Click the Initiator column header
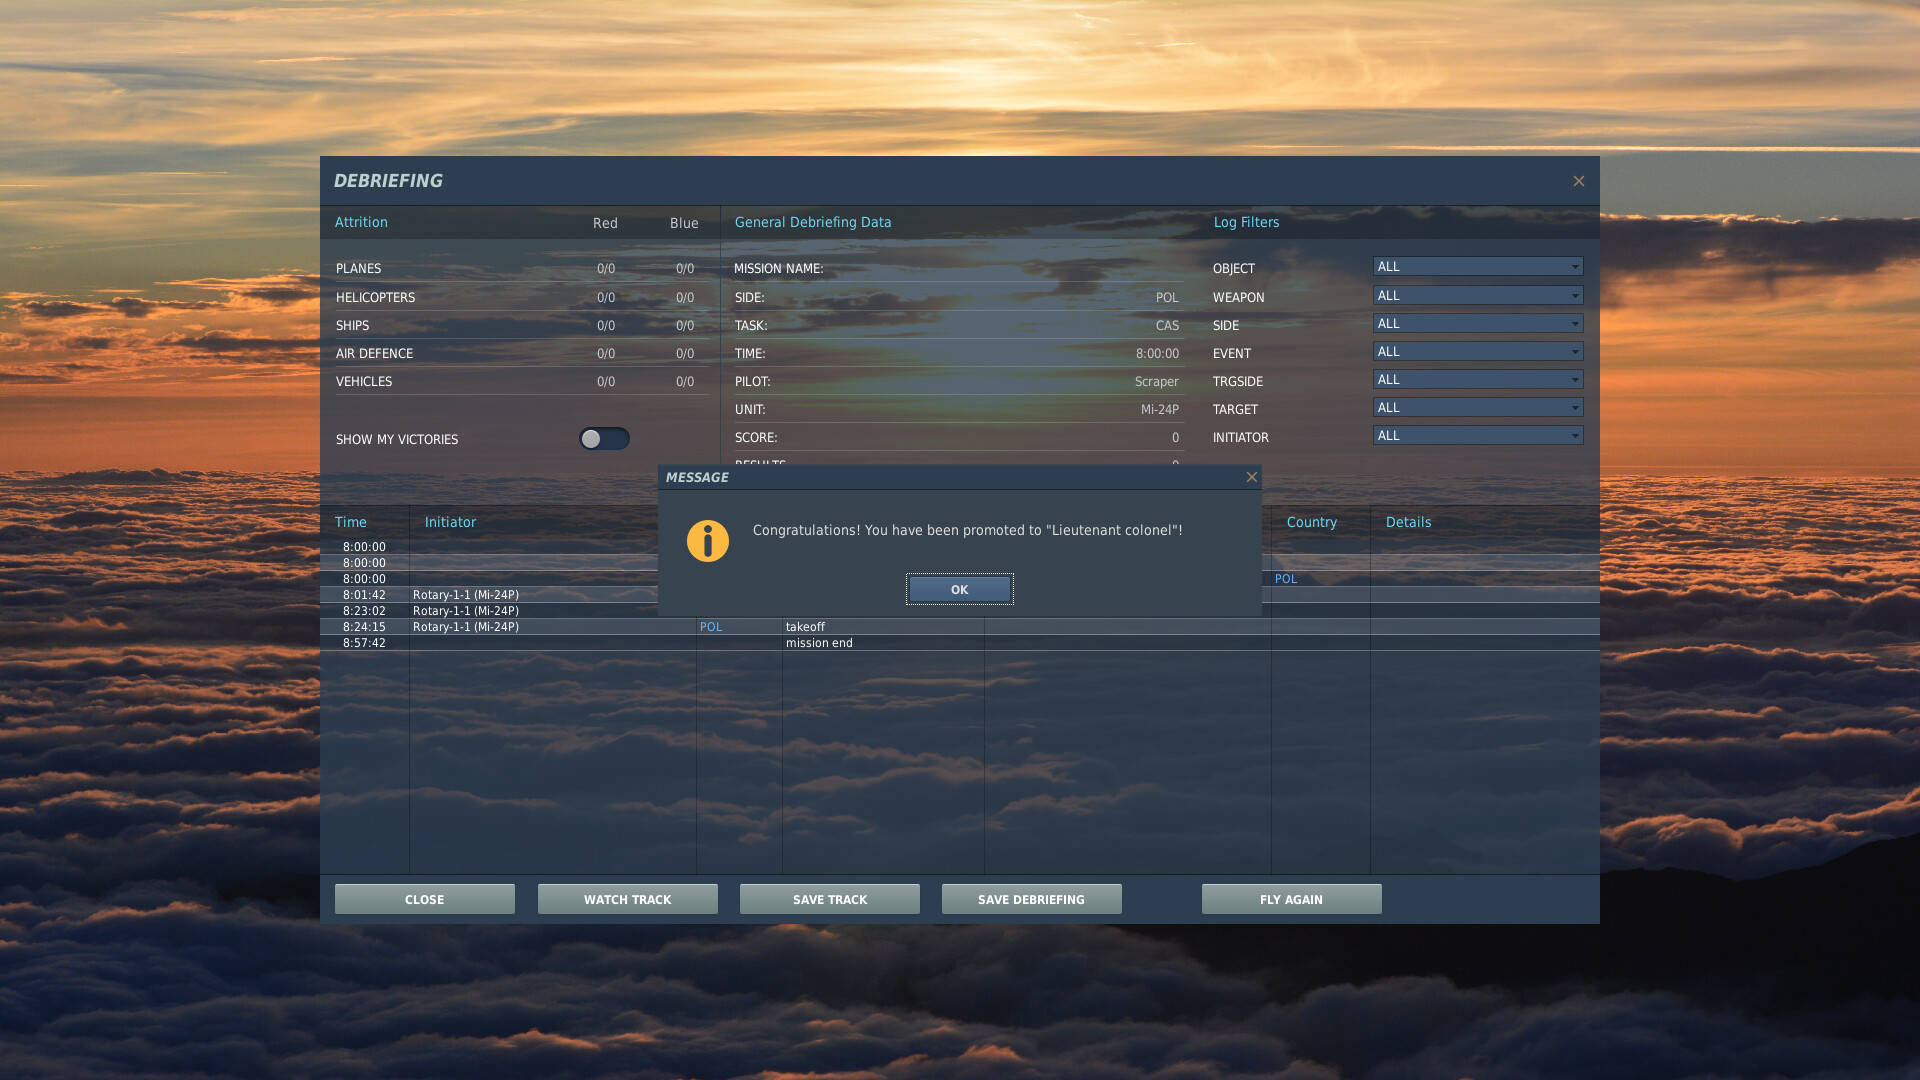The height and width of the screenshot is (1080, 1920). click(x=450, y=522)
